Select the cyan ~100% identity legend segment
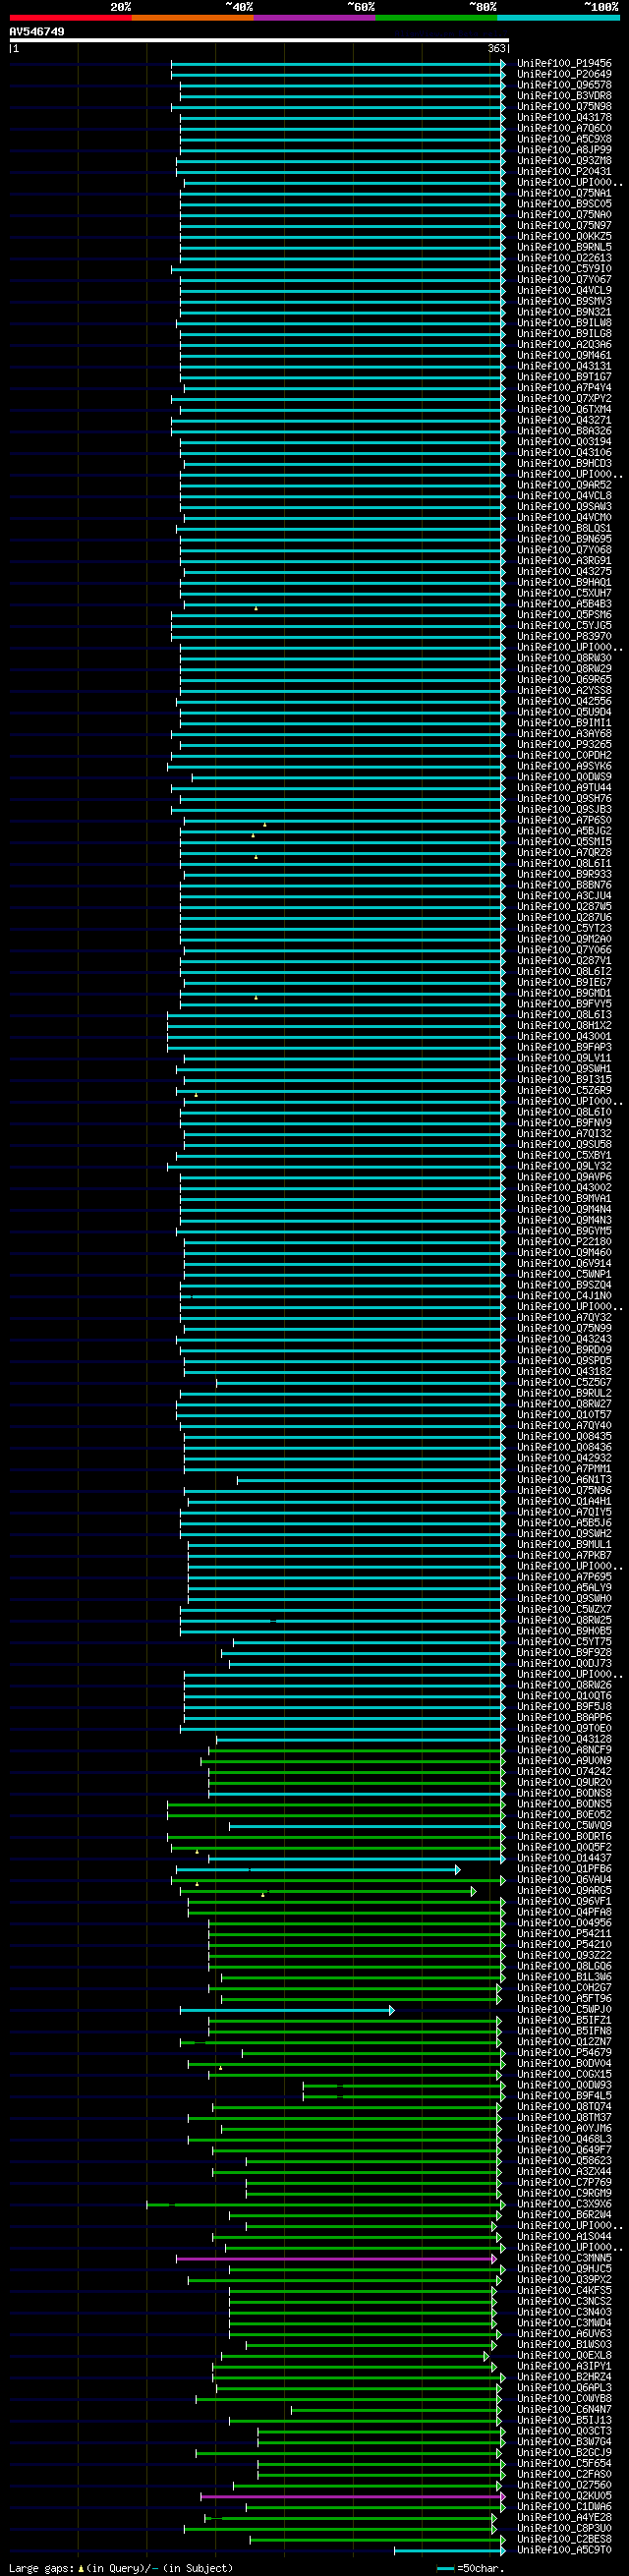 point(558,17)
